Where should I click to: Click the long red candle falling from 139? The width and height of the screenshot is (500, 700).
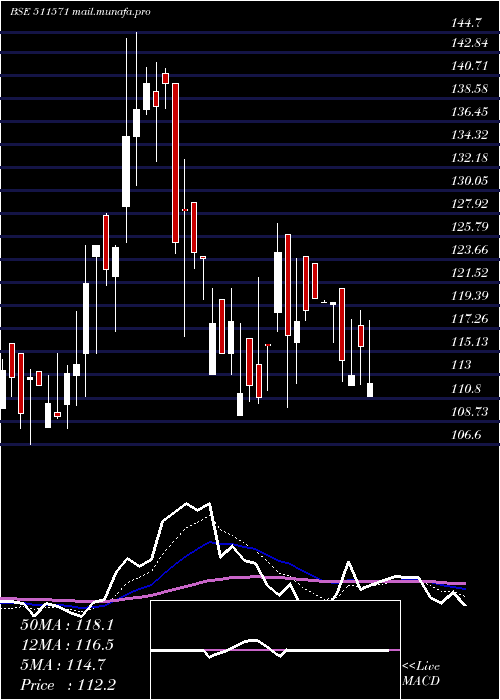tap(176, 163)
